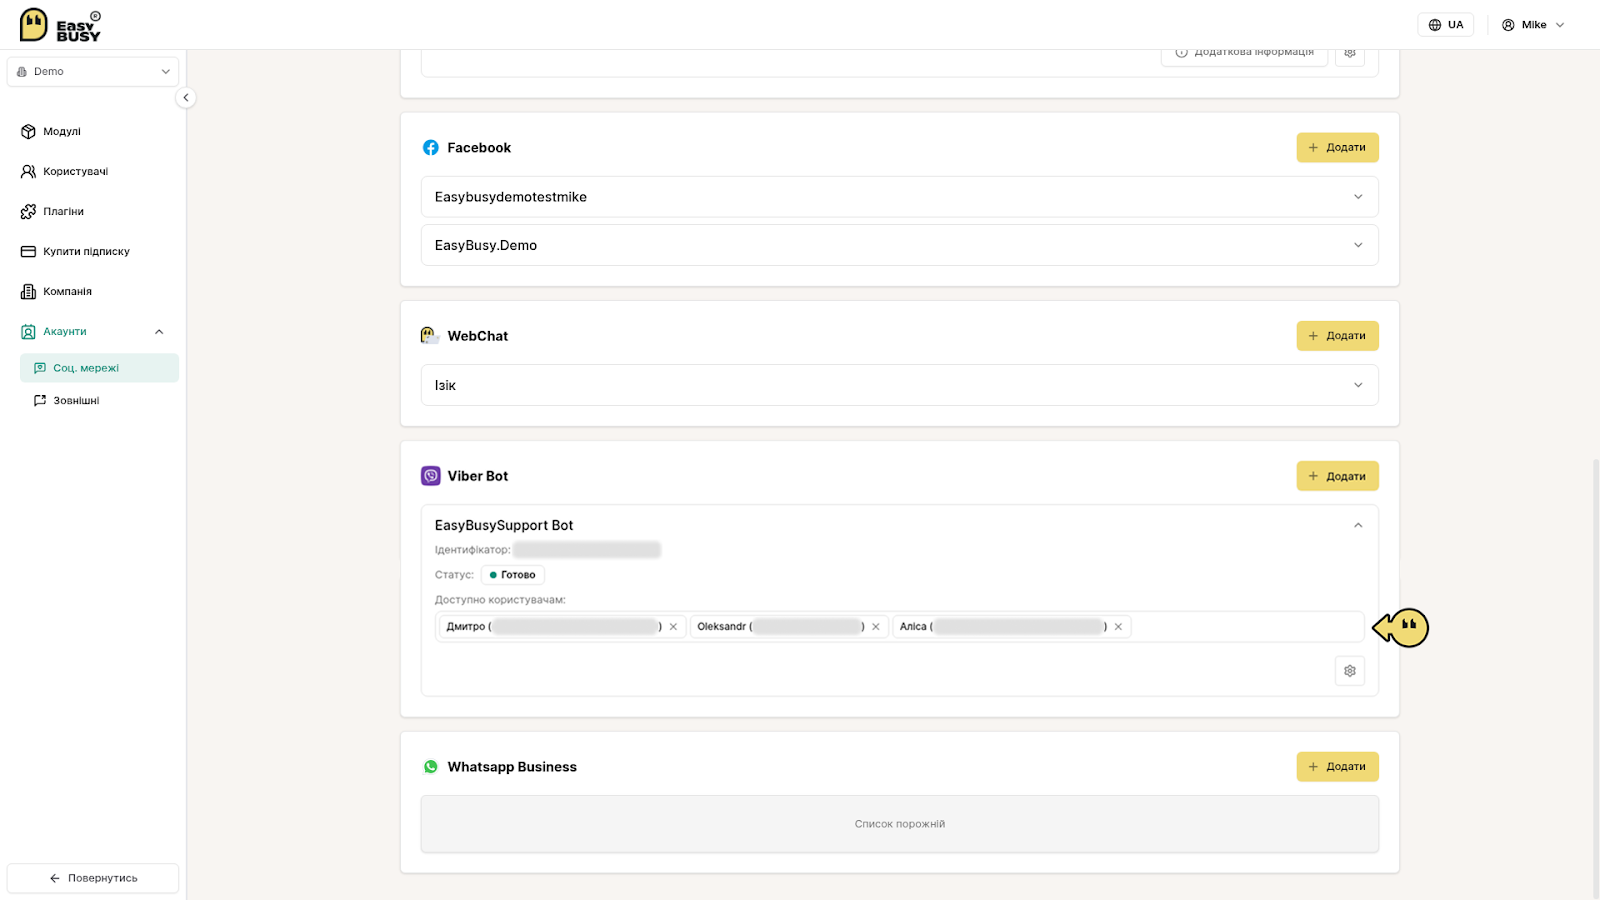1600x900 pixels.
Task: Click the Користувачі person icon
Action: click(28, 172)
